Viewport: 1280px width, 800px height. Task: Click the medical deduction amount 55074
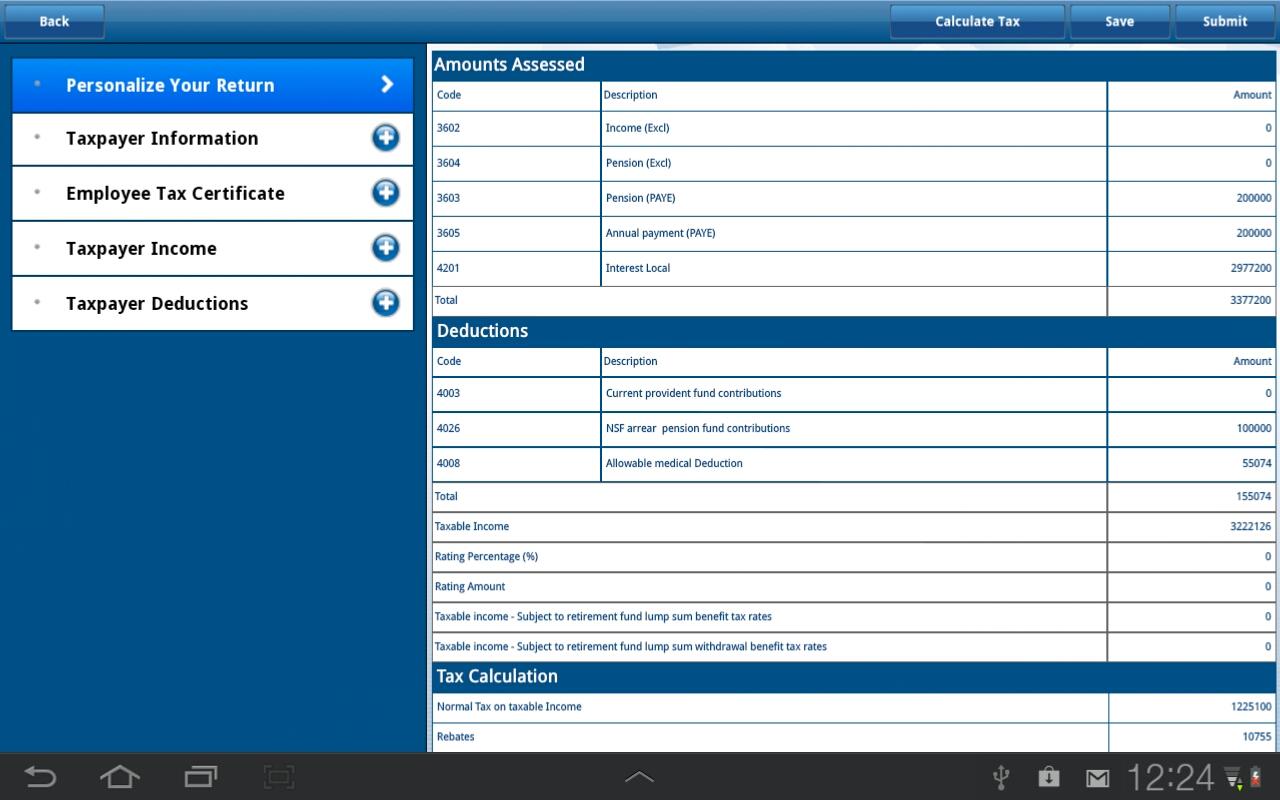pos(1257,463)
